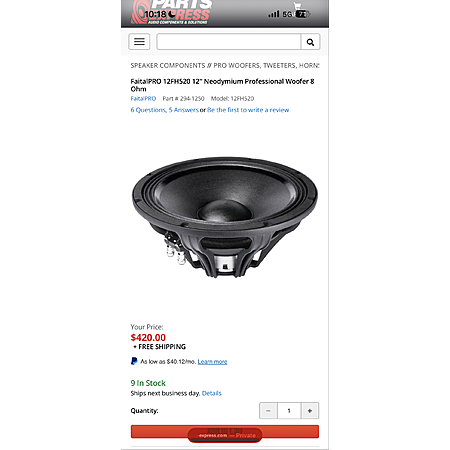This screenshot has width=450, height=450.
Task: Open 6 Questions, 5 Answers link
Action: coord(165,110)
